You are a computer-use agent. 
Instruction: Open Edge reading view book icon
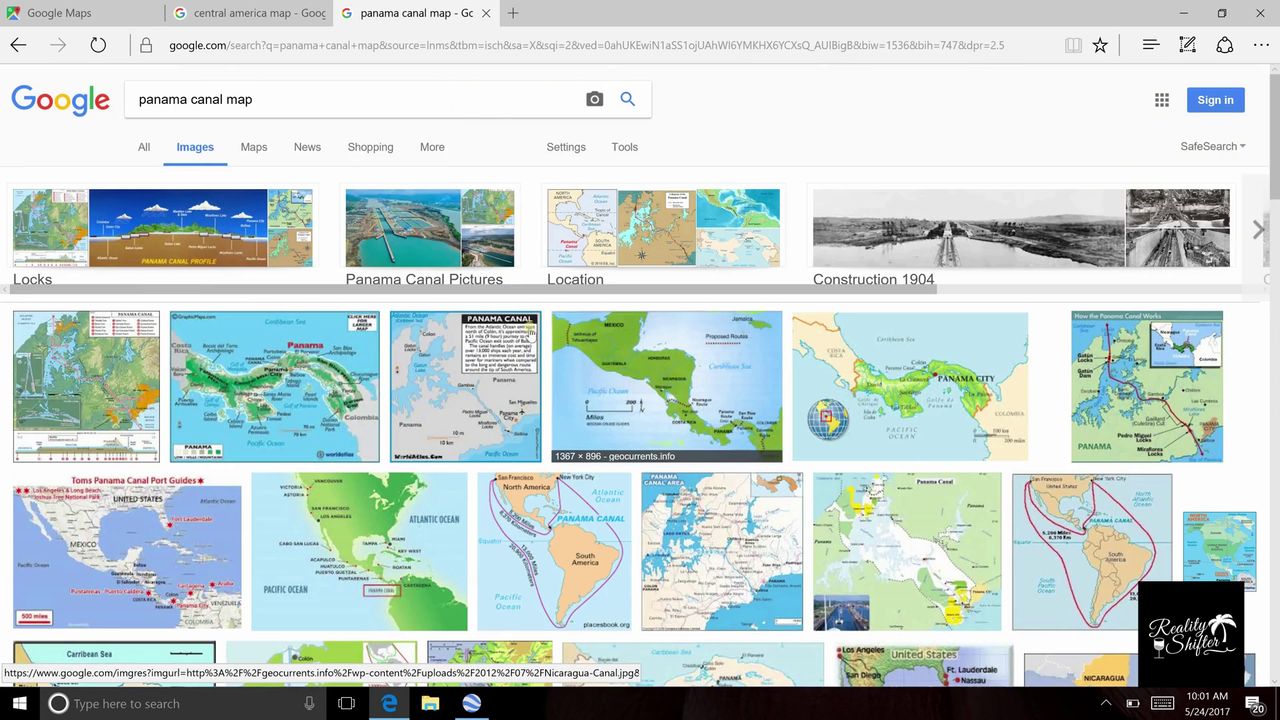click(x=1073, y=45)
